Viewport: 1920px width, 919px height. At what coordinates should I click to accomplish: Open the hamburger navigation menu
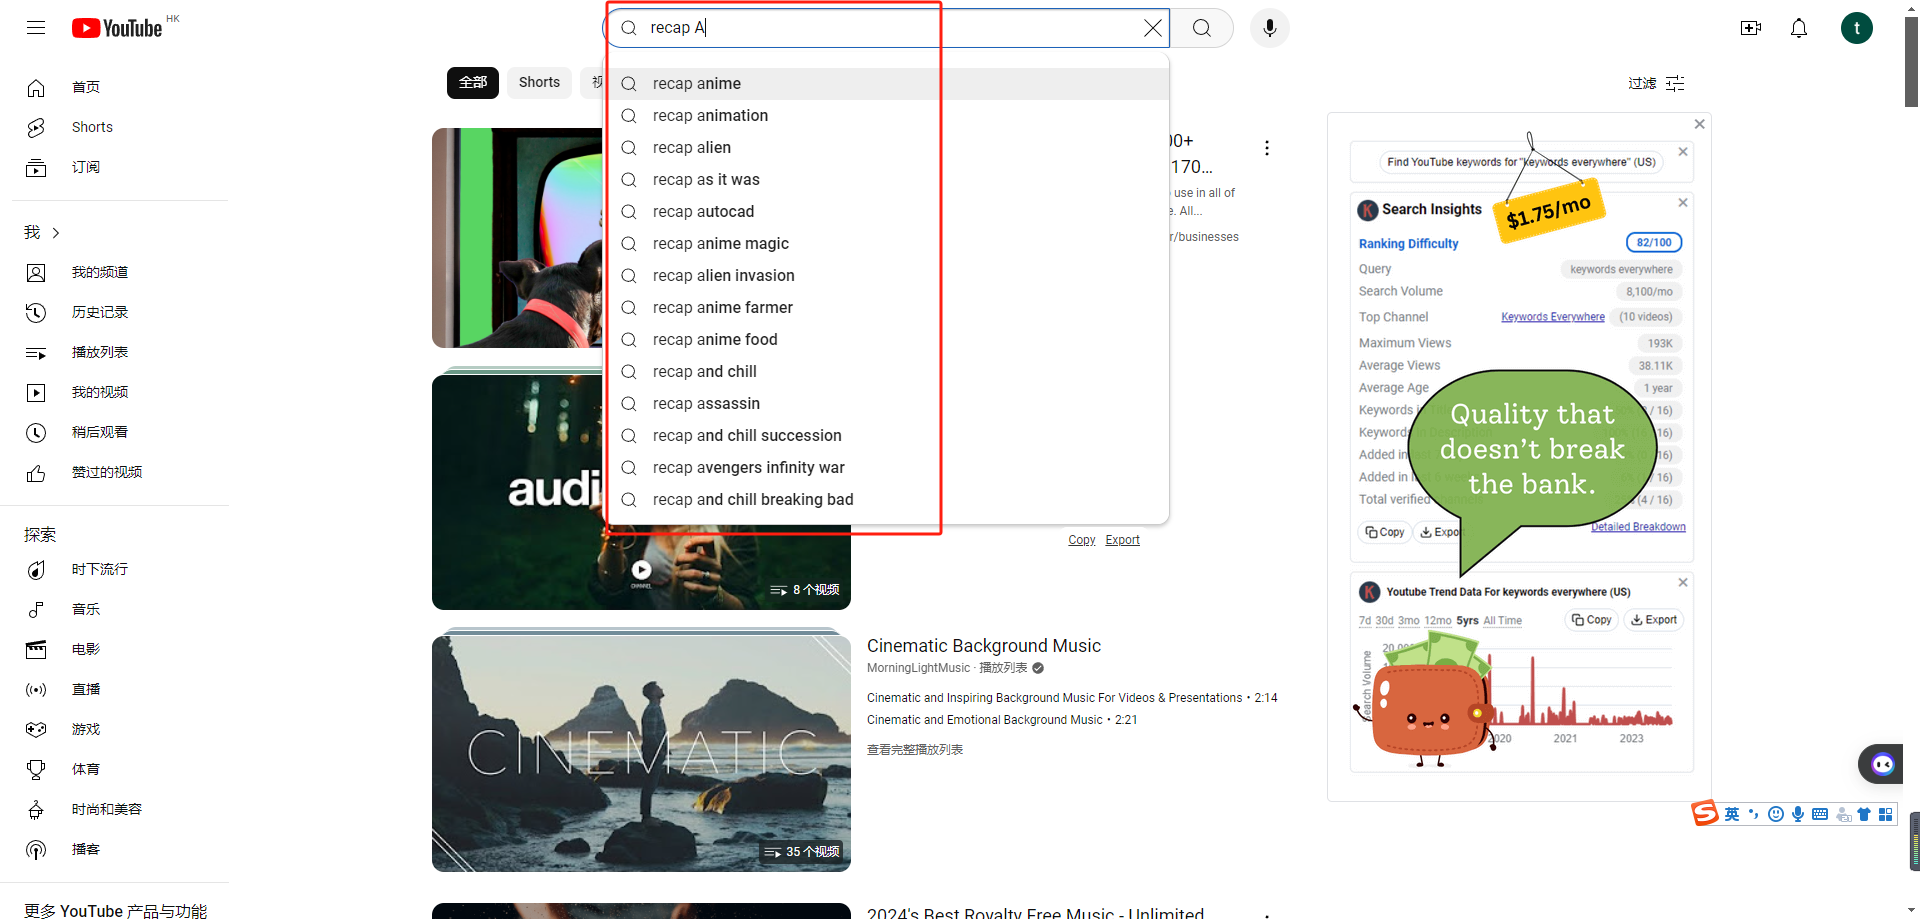coord(36,27)
